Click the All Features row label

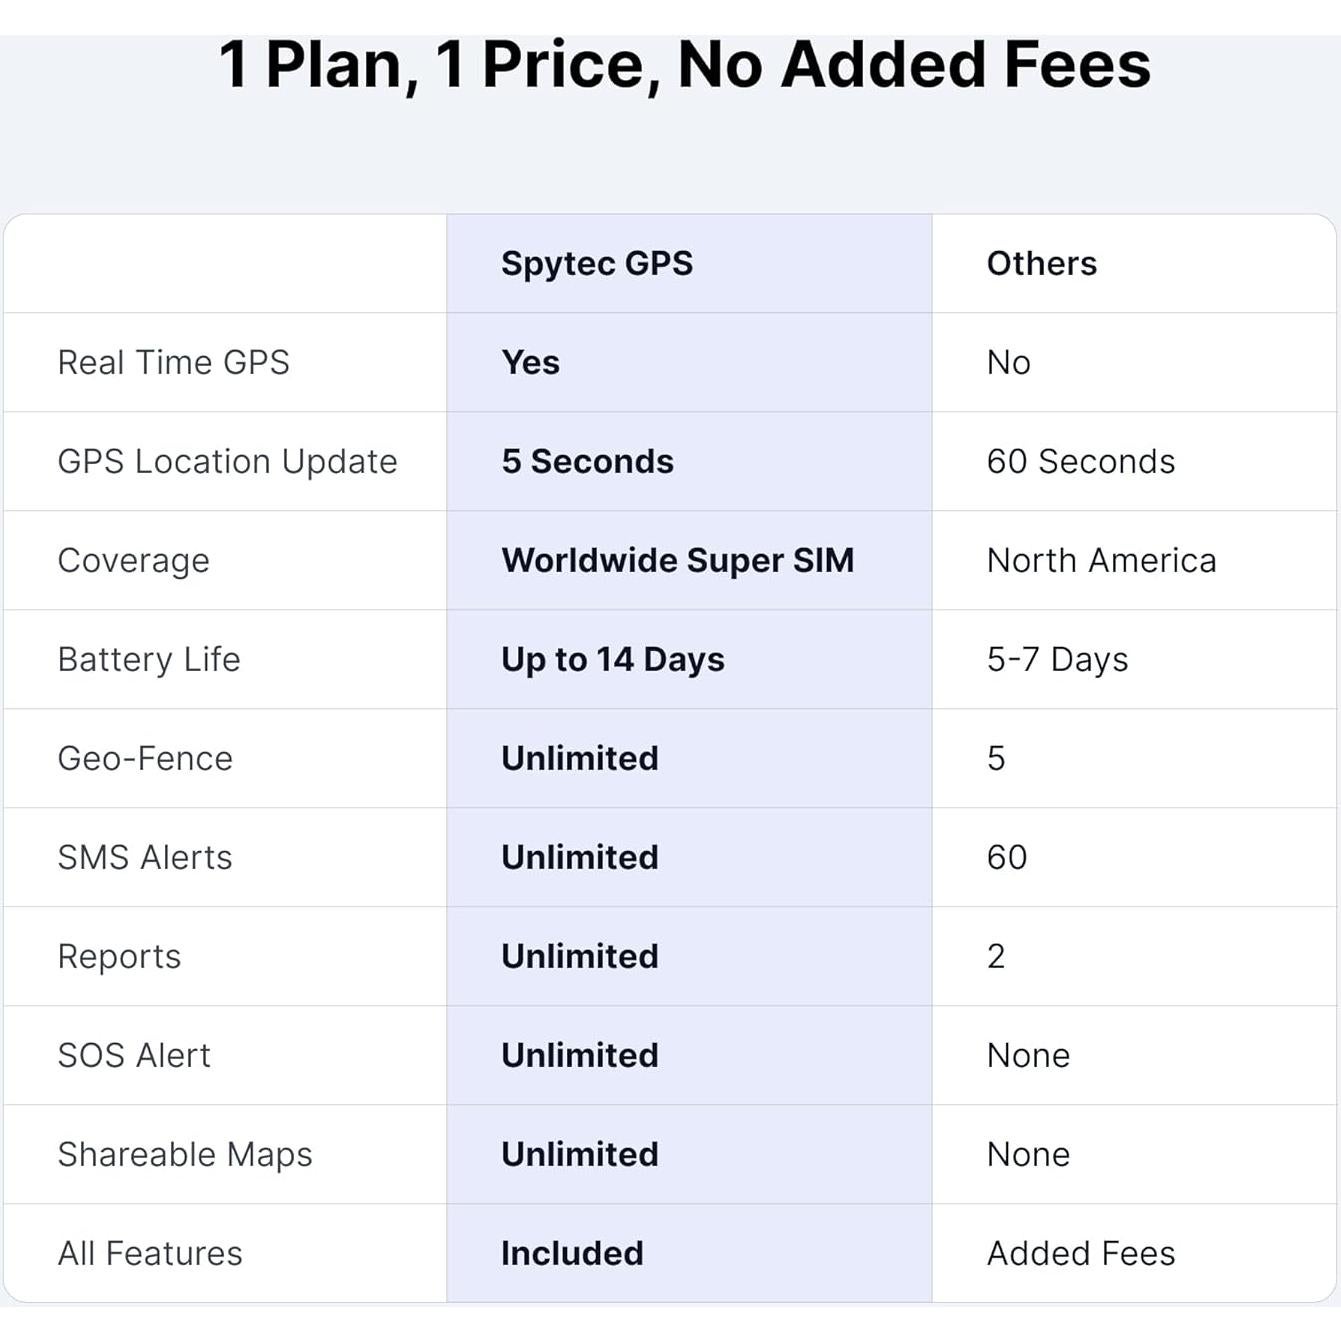(x=150, y=1253)
